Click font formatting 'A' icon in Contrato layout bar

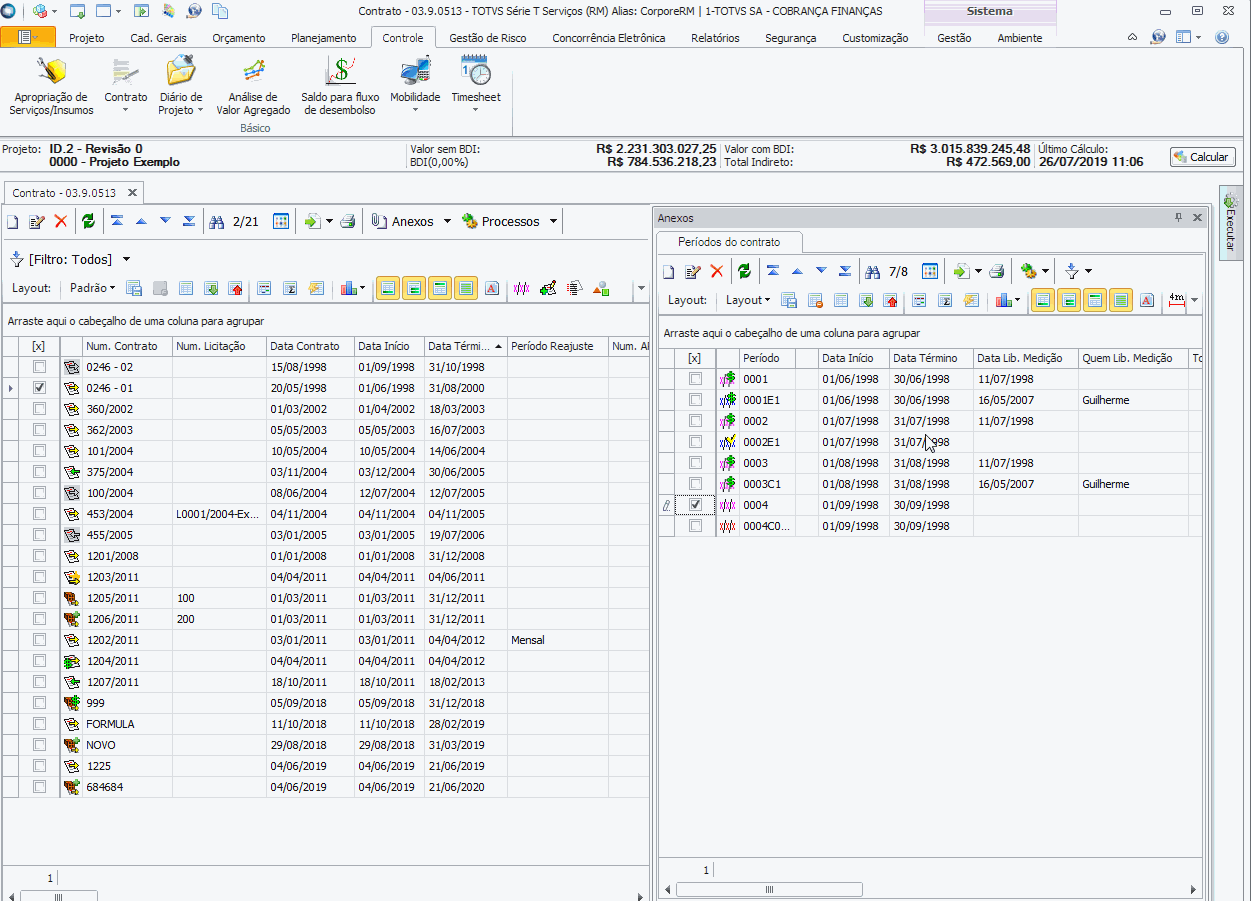pyautogui.click(x=492, y=288)
